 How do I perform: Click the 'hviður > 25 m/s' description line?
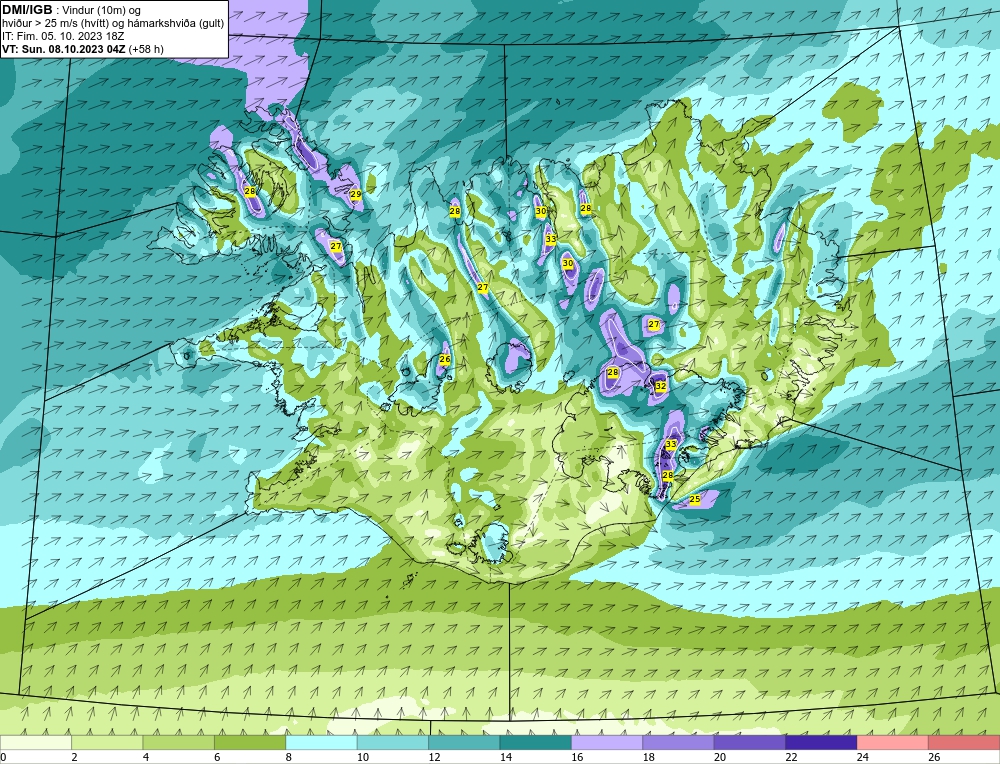pyautogui.click(x=114, y=24)
